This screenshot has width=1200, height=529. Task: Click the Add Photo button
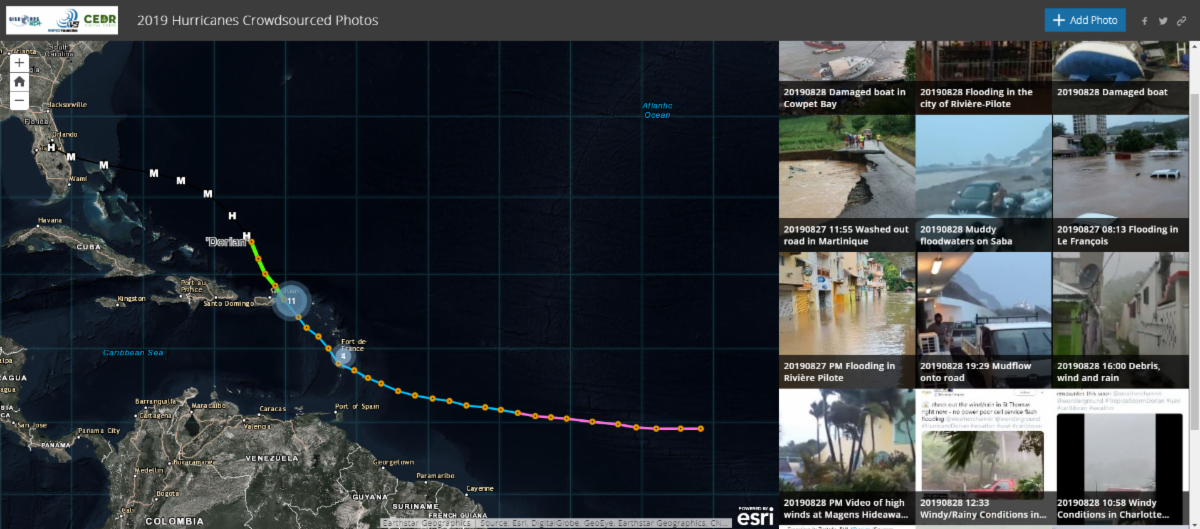coord(1085,20)
